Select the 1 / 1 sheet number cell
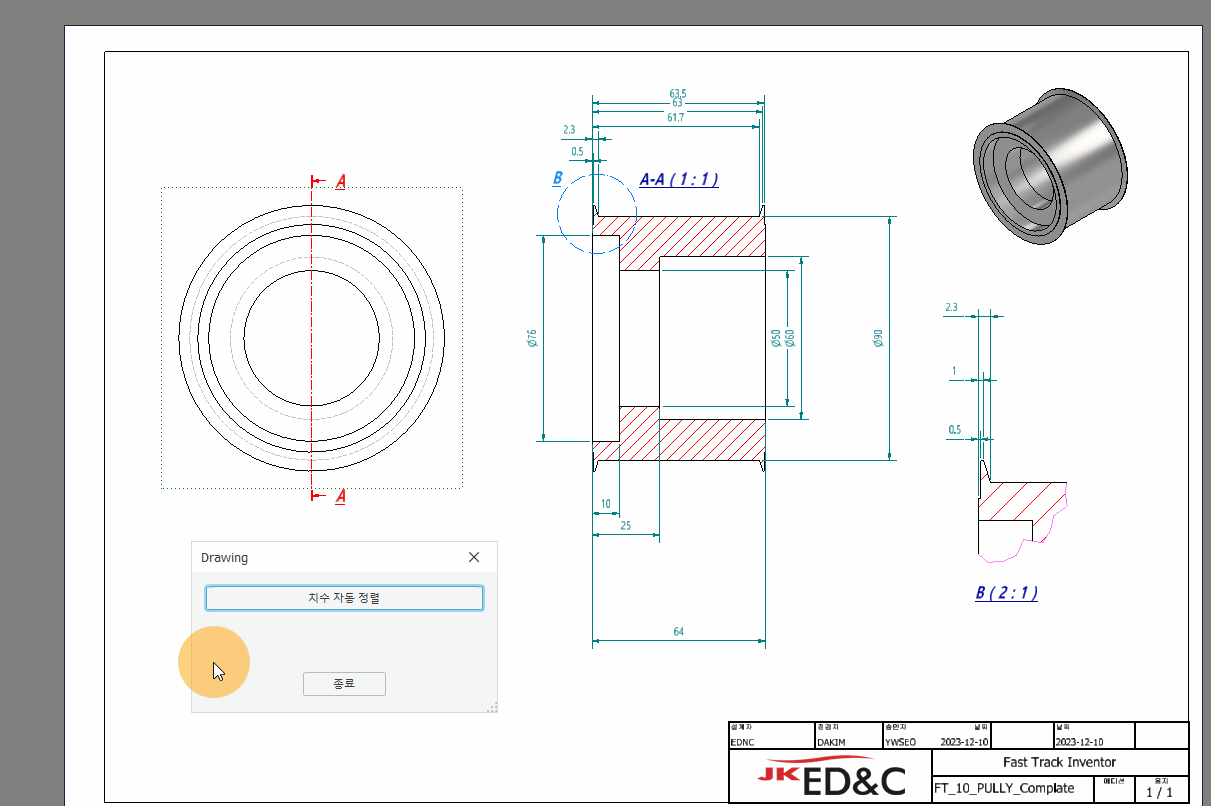Viewport: 1211px width, 806px height. [1160, 792]
